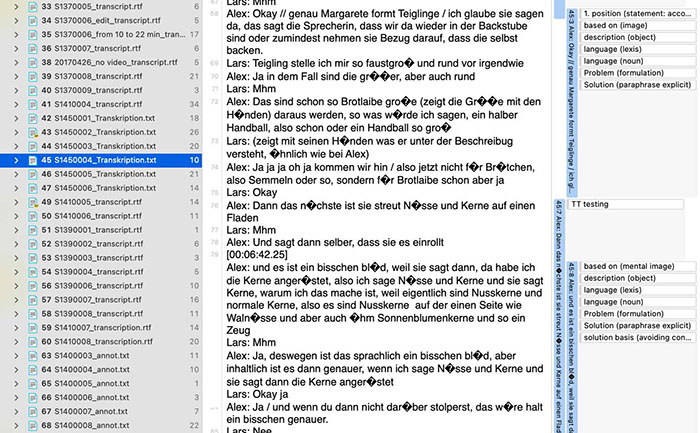Screen dimensions: 700x433
Task: Expand the S1400008_annot.txt document node
Action: tap(10, 425)
